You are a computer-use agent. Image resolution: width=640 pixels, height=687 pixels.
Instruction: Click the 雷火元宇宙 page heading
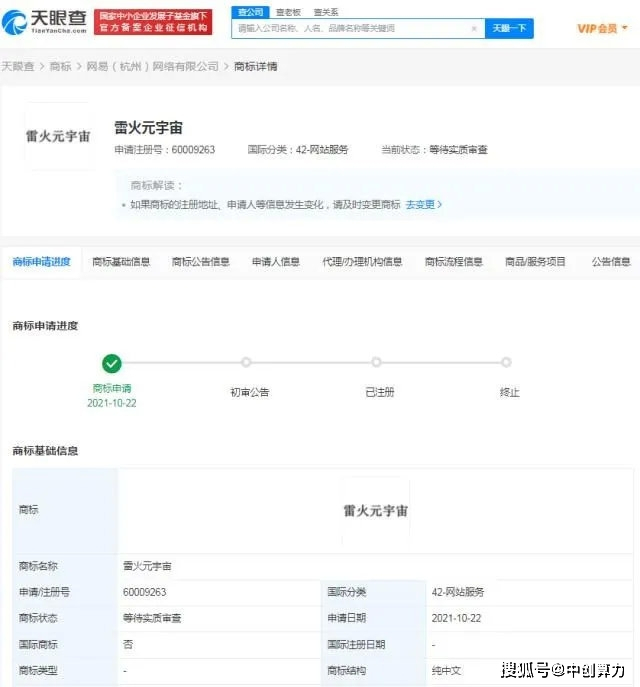149,127
